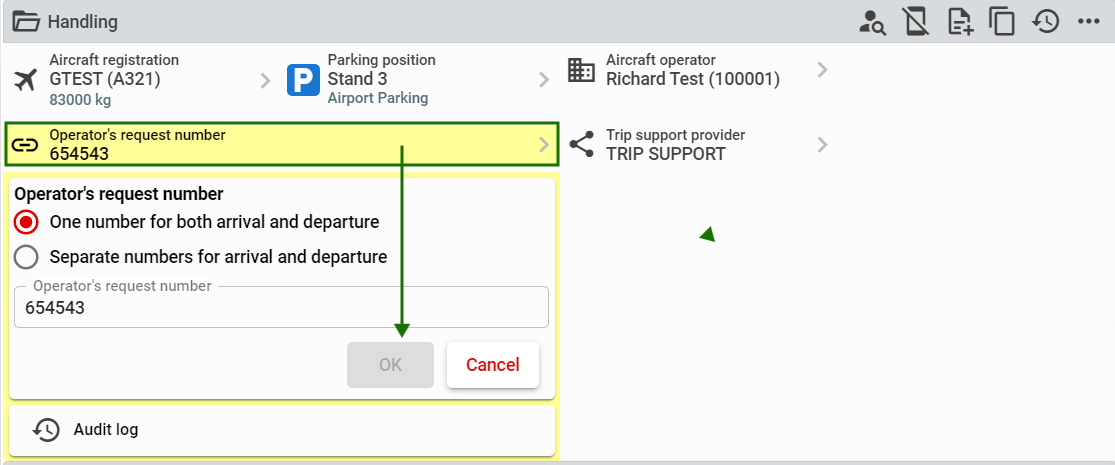Click the share icon beside Trip support provider

[x=581, y=144]
